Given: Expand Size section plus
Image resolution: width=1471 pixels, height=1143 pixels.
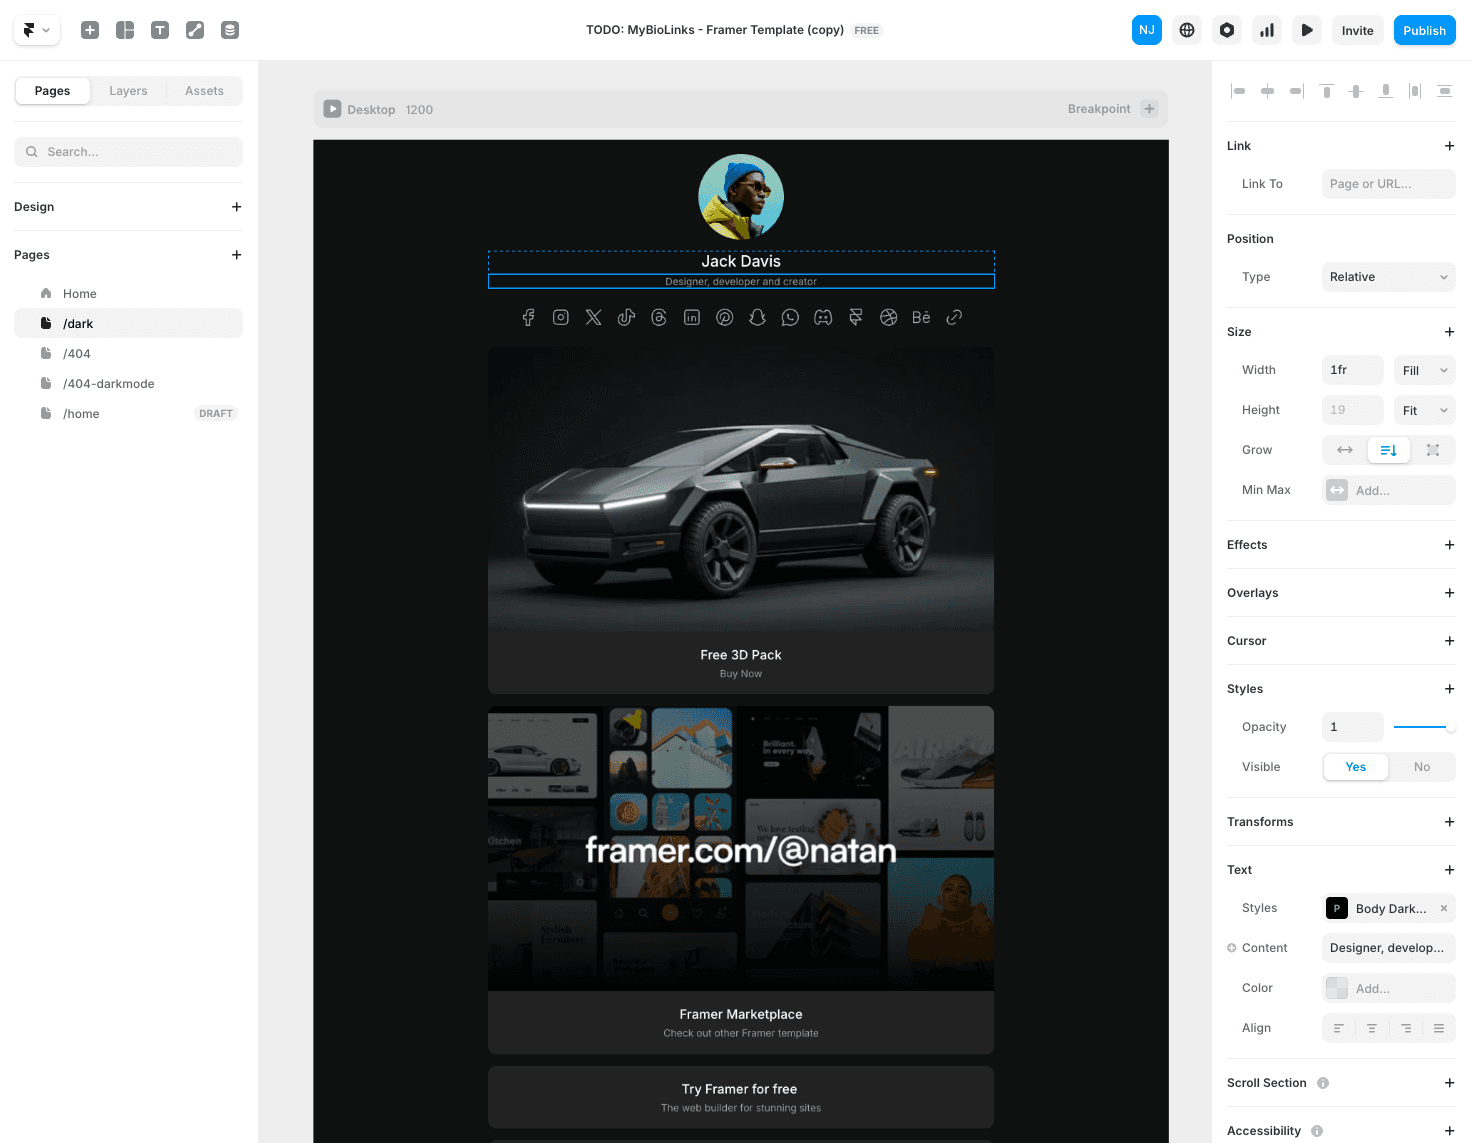Looking at the screenshot, I should (1449, 332).
